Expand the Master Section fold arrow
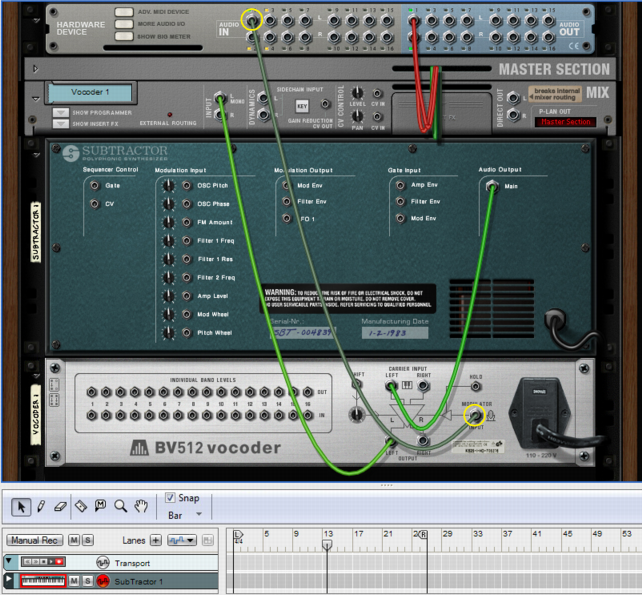This screenshot has width=642, height=595. [x=35, y=70]
